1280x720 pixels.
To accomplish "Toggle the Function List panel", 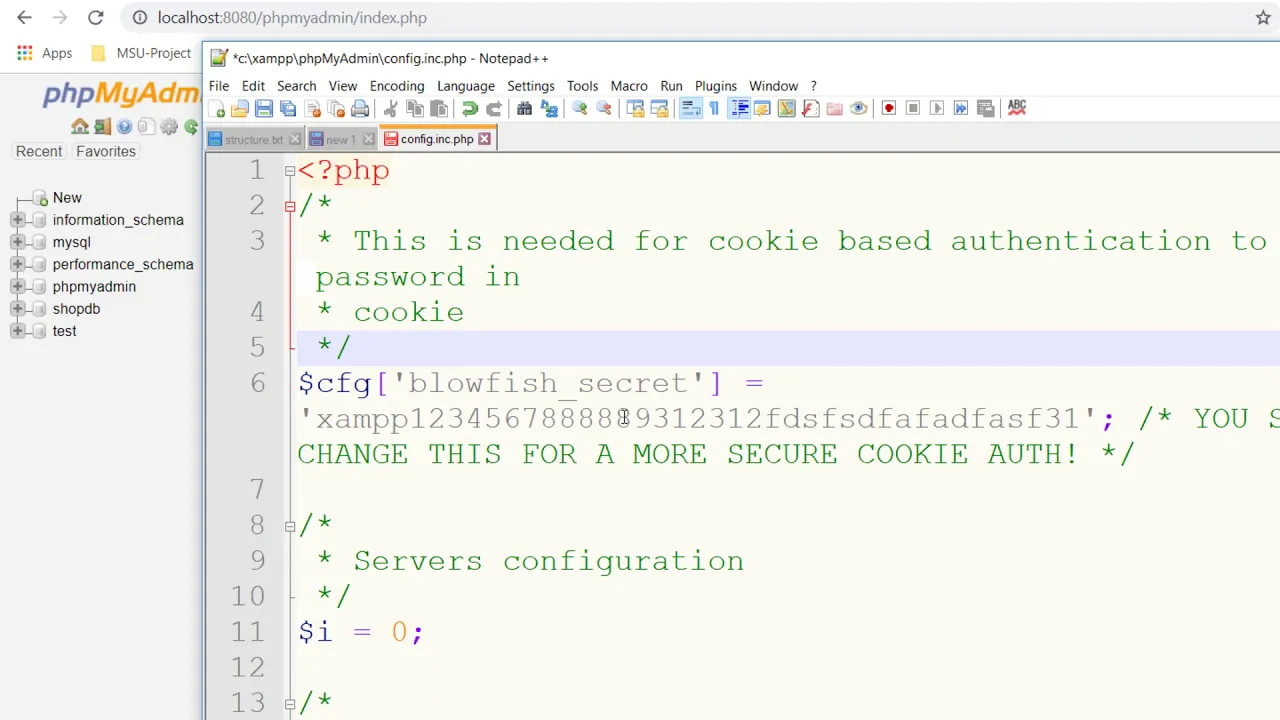I will click(810, 108).
